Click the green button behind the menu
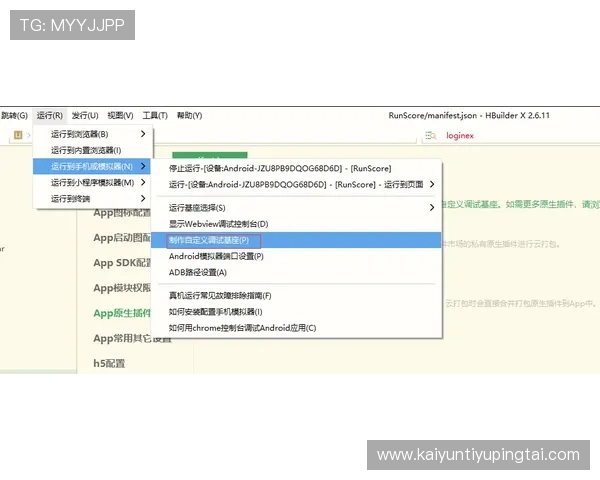 210,155
